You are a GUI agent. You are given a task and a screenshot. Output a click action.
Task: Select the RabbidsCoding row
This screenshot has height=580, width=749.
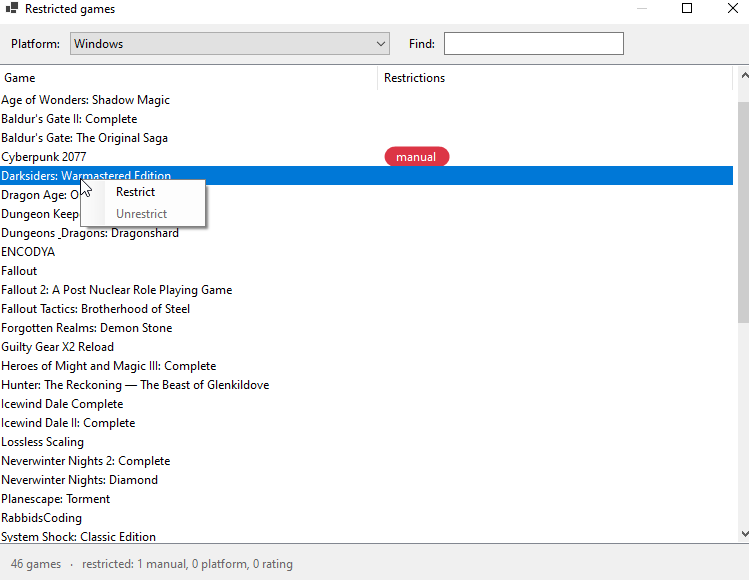[x=366, y=518]
